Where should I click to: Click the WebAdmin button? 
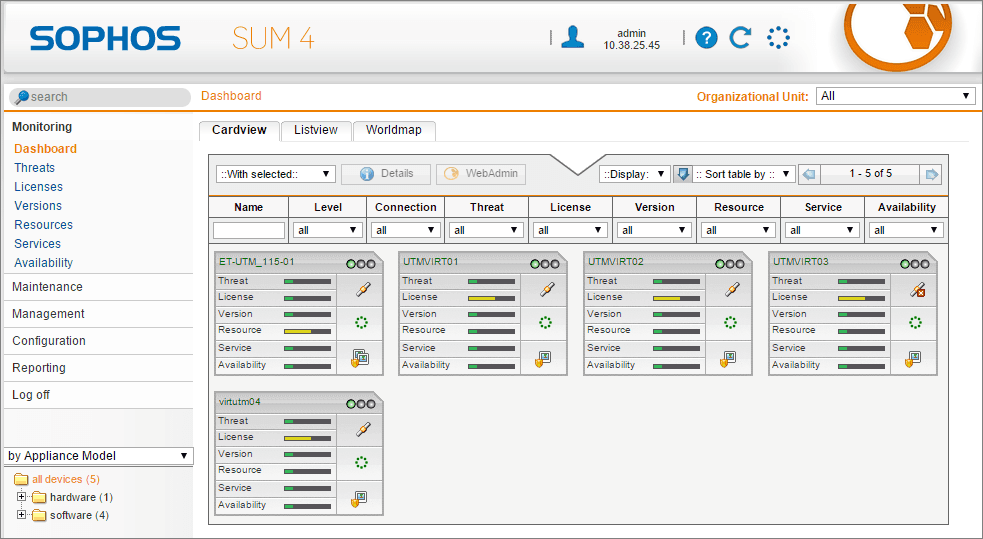click(481, 174)
